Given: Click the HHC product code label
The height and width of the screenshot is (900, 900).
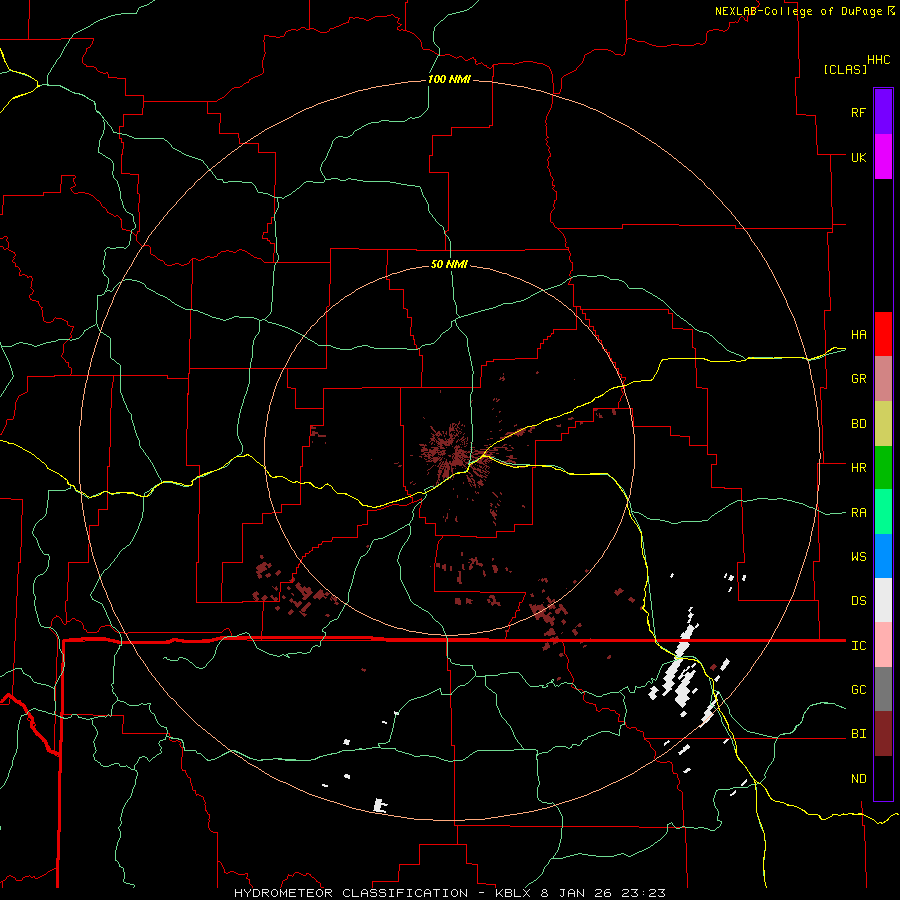Looking at the screenshot, I should click(879, 60).
